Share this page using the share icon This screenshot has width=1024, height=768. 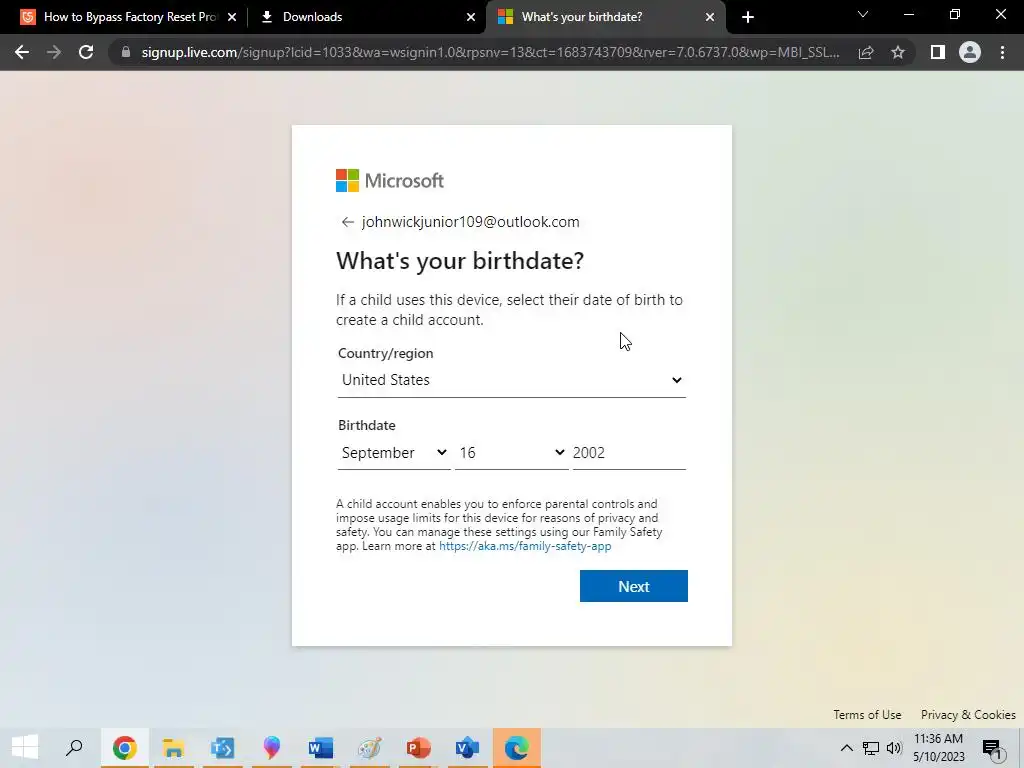click(866, 52)
